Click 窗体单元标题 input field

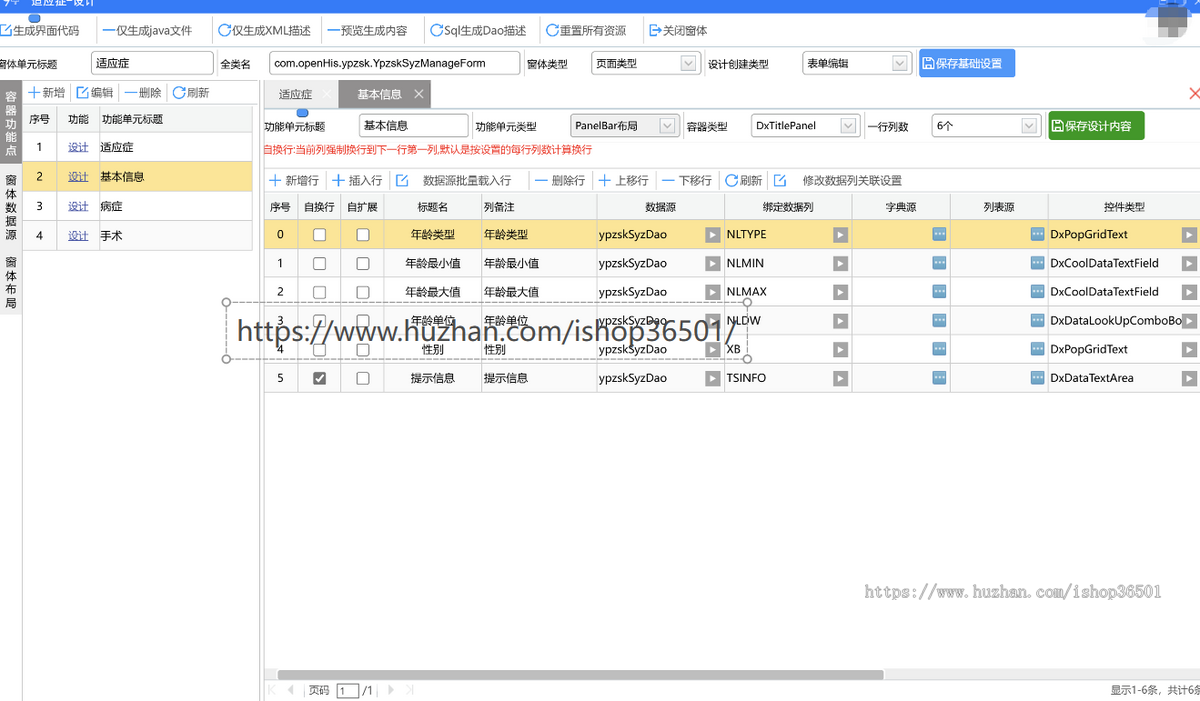pyautogui.click(x=152, y=63)
